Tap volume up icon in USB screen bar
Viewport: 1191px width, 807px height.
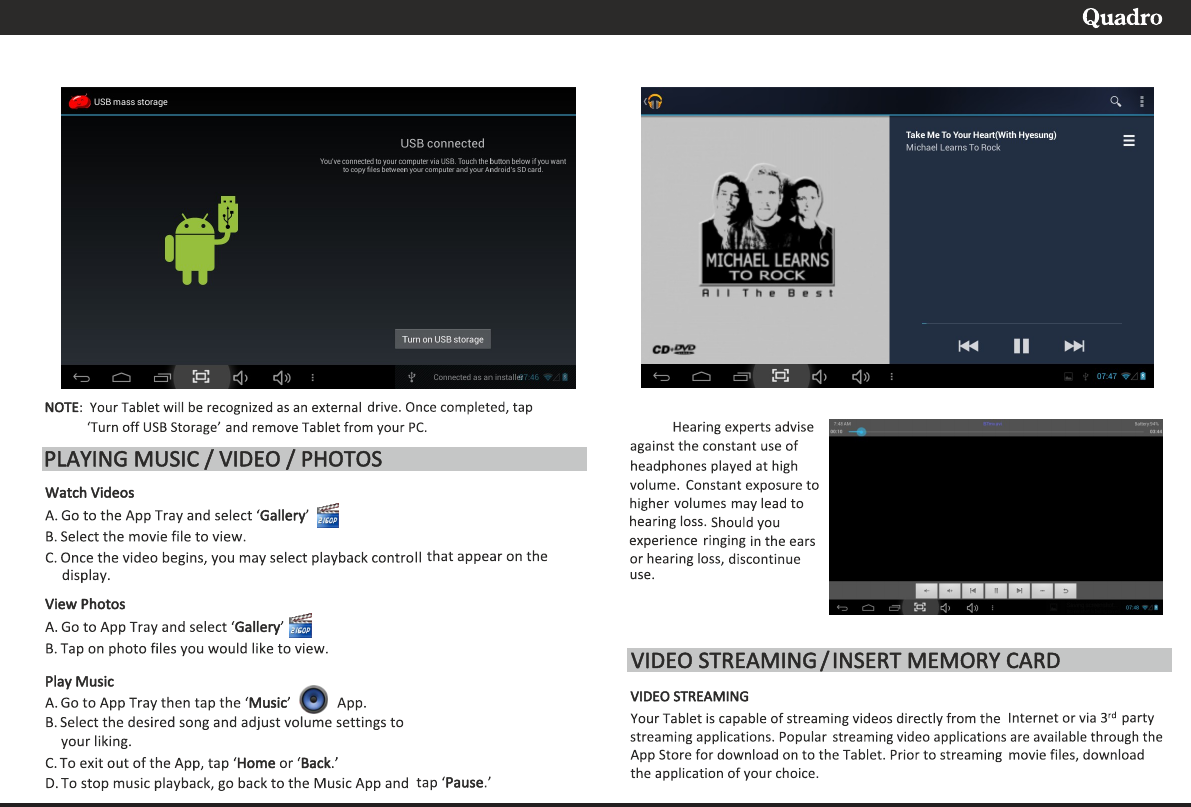[282, 377]
